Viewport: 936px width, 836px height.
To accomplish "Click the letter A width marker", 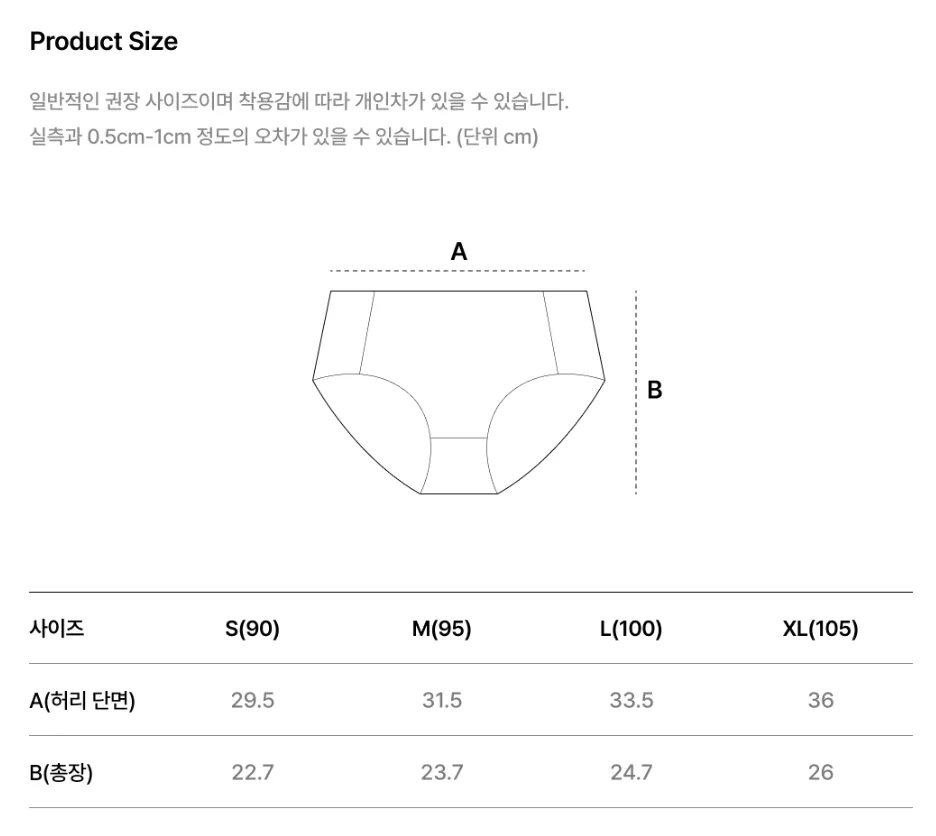I will tap(458, 251).
